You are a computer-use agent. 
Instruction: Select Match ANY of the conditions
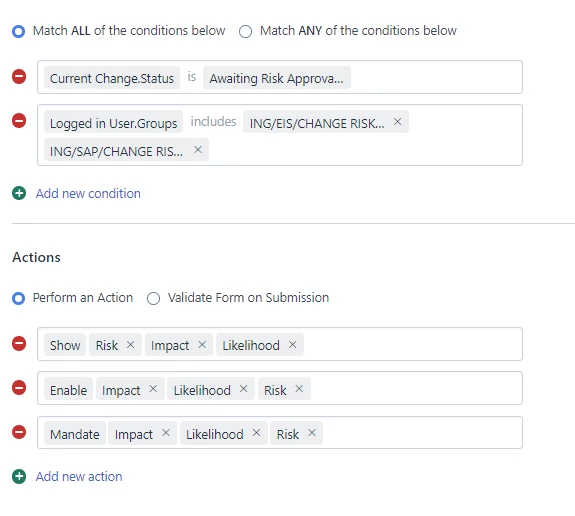click(x=245, y=31)
